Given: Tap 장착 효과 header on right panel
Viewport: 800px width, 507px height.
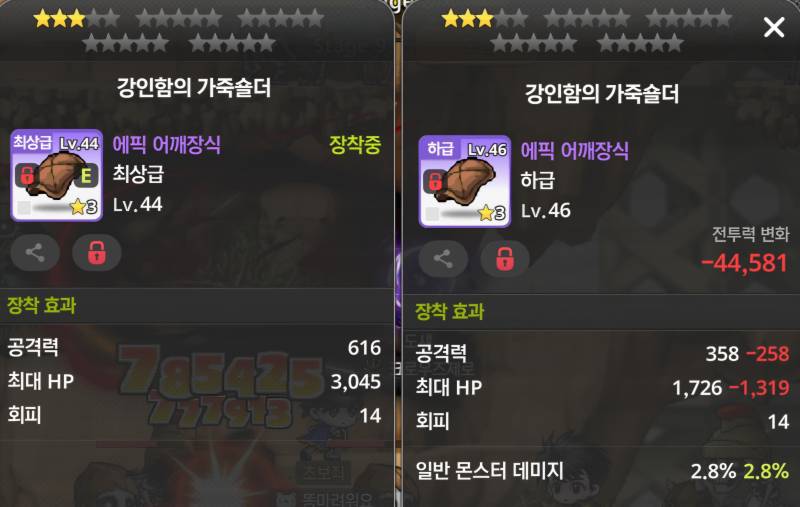Looking at the screenshot, I should coord(449,311).
